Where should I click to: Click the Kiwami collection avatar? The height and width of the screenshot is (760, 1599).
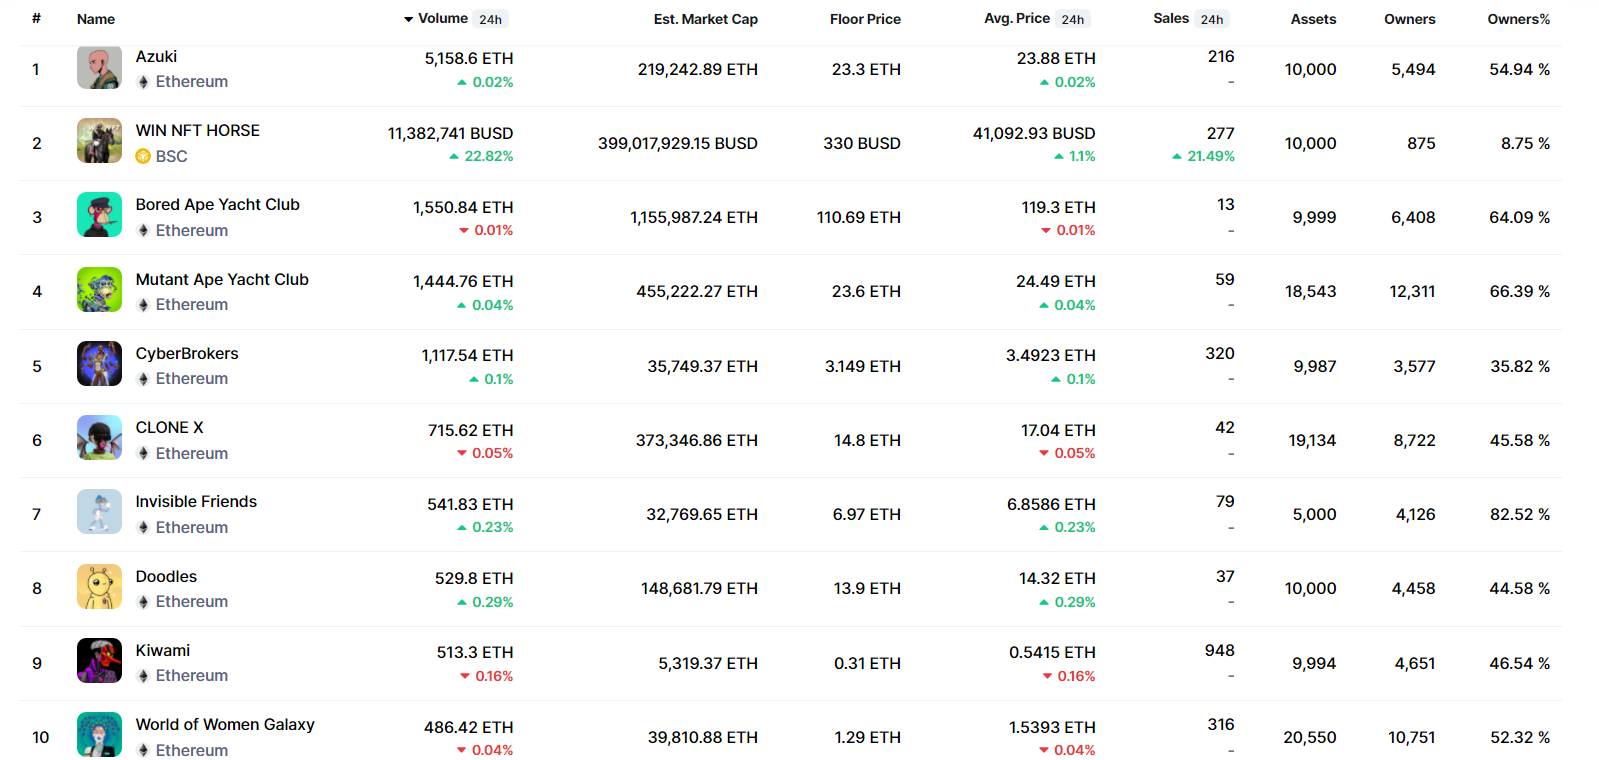(x=99, y=661)
